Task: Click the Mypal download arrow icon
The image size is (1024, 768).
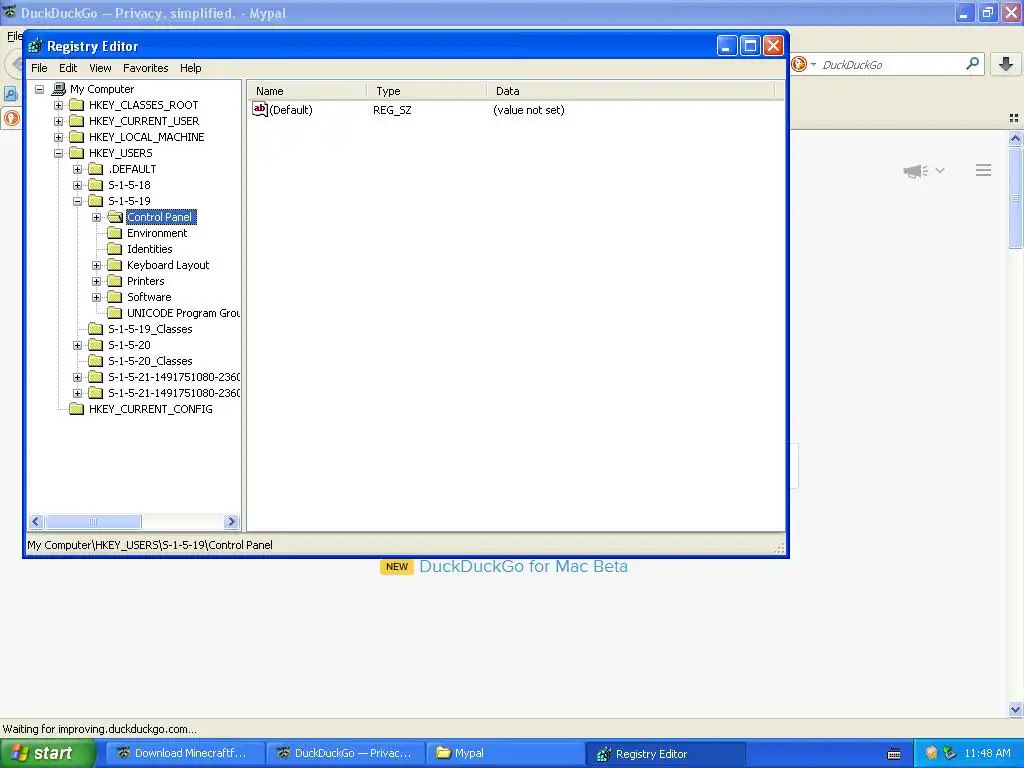Action: pyautogui.click(x=1006, y=64)
